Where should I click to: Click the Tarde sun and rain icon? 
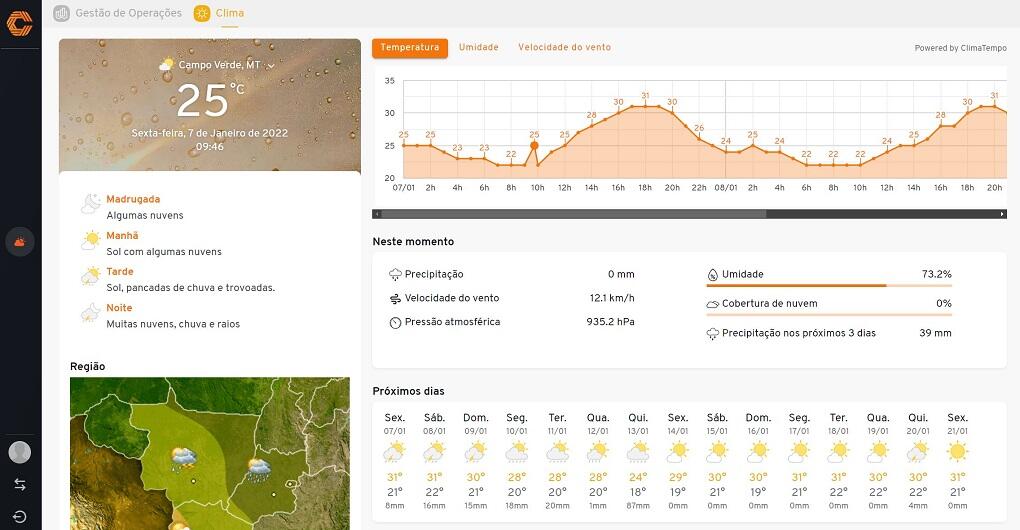[91, 277]
